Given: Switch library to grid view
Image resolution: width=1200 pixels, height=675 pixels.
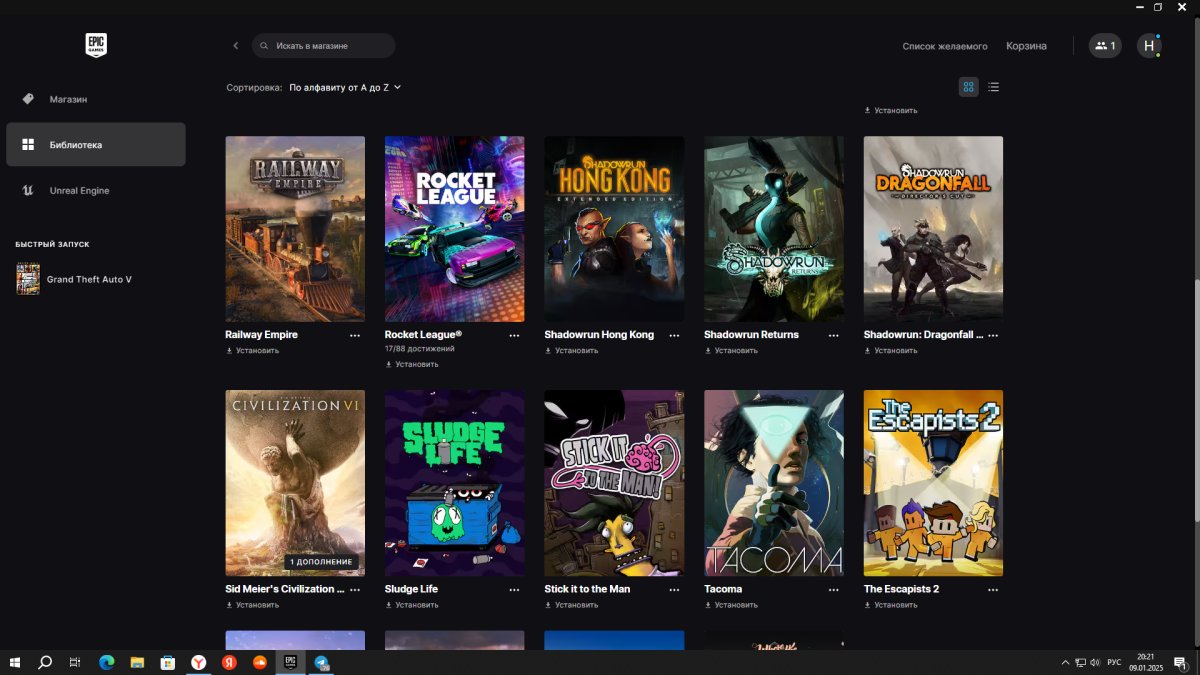Looking at the screenshot, I should click(x=968, y=87).
